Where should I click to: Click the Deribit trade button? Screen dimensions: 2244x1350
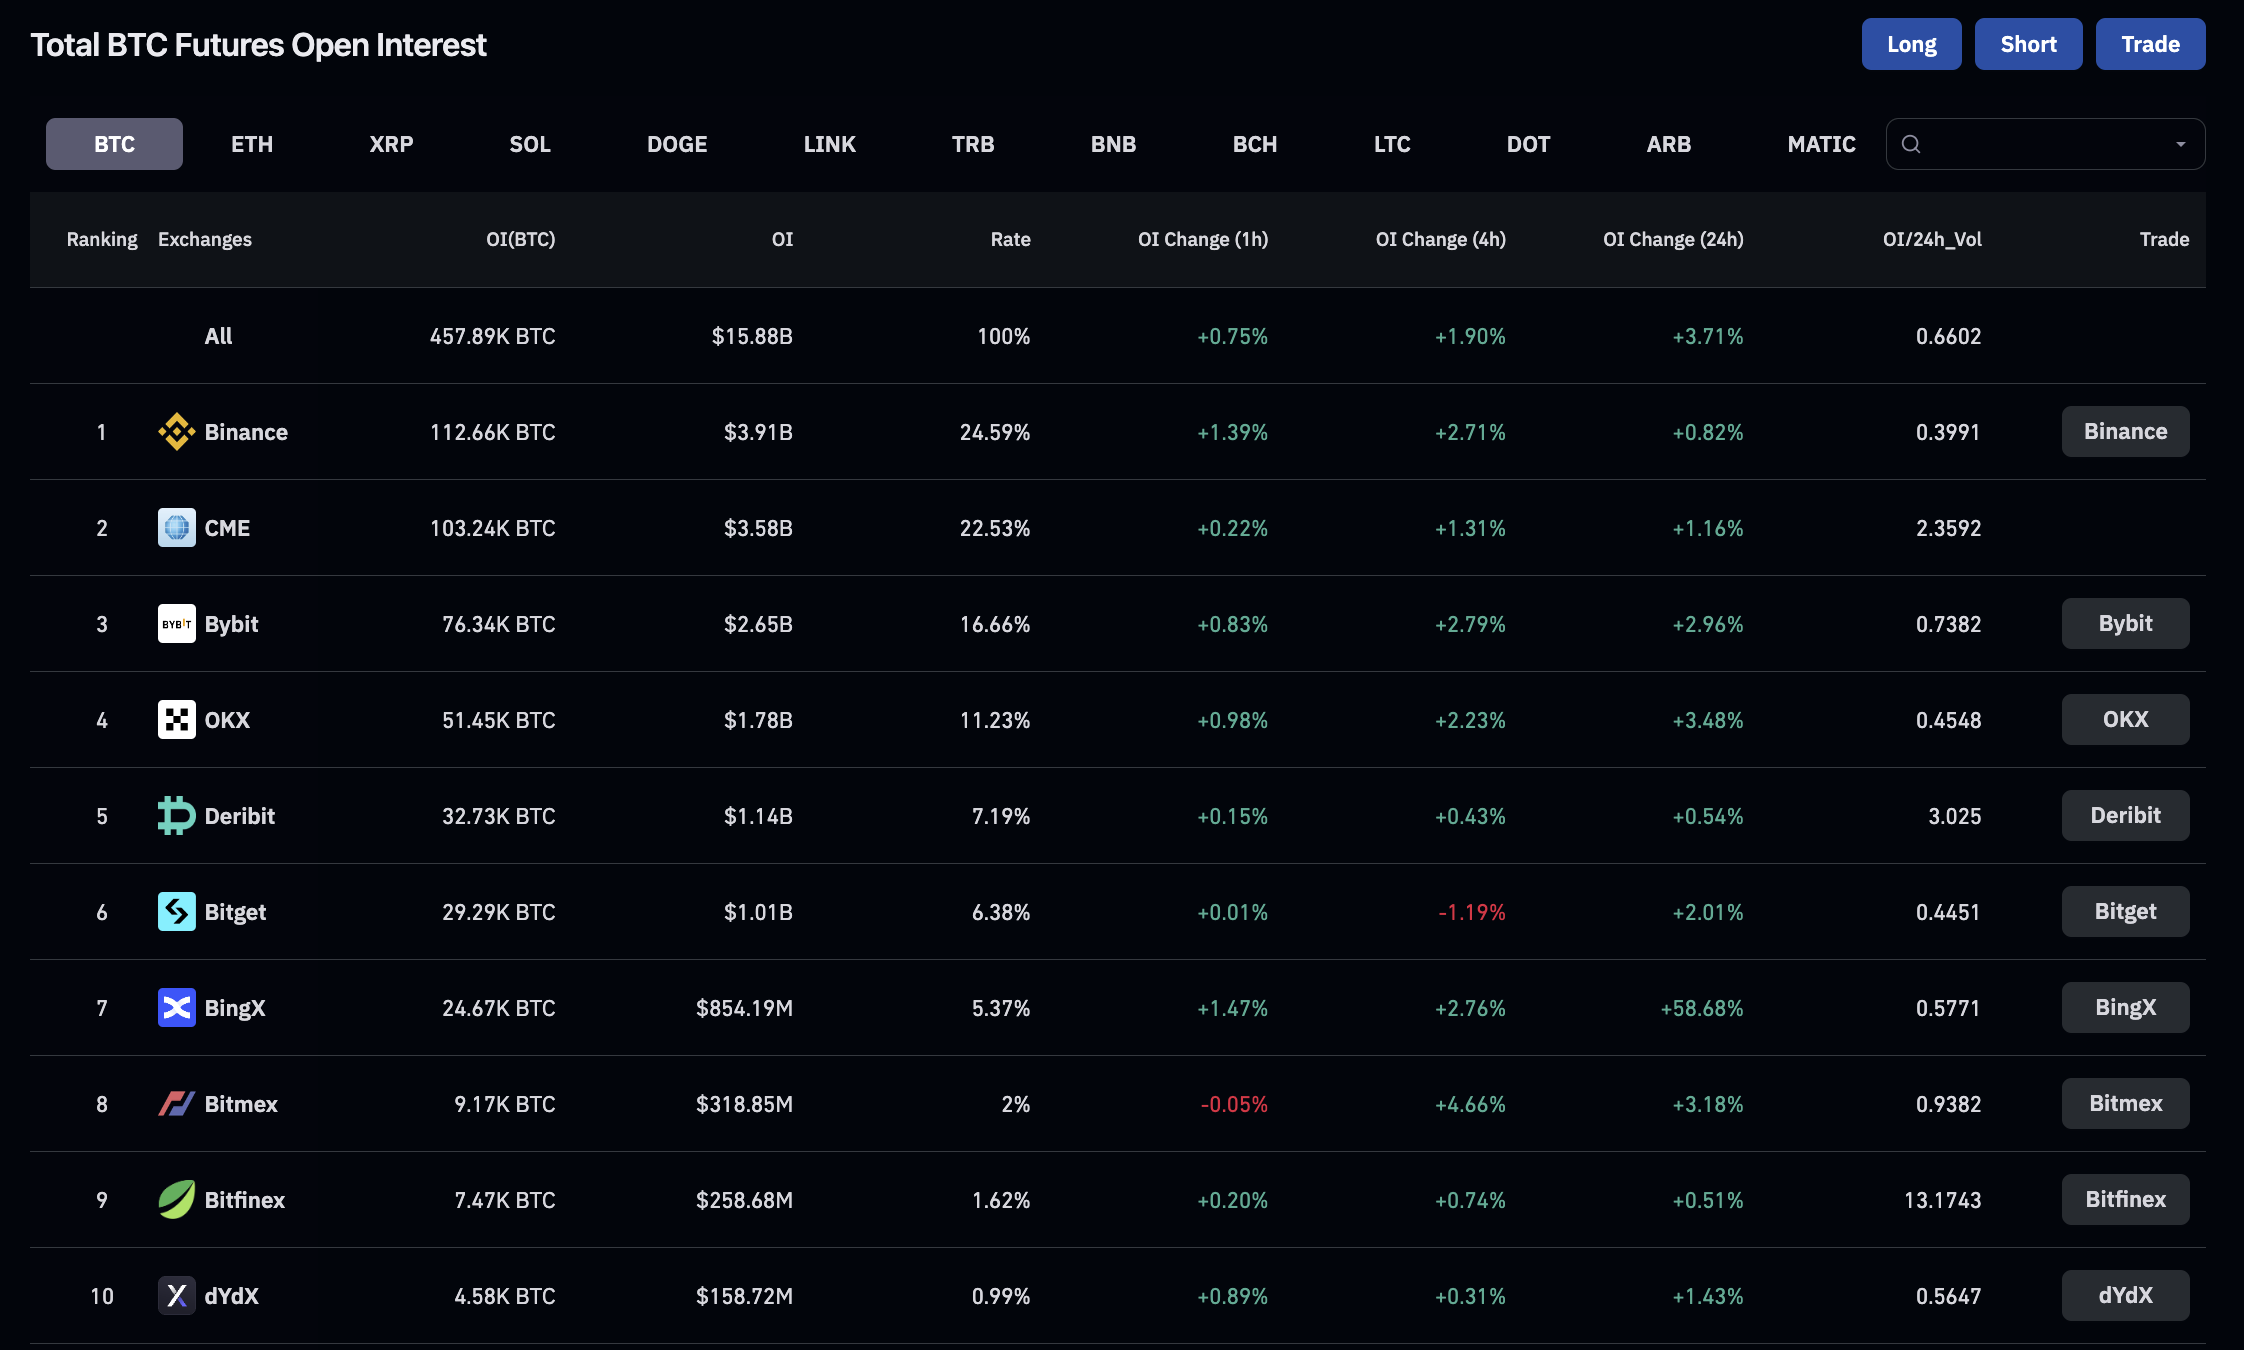(2125, 816)
